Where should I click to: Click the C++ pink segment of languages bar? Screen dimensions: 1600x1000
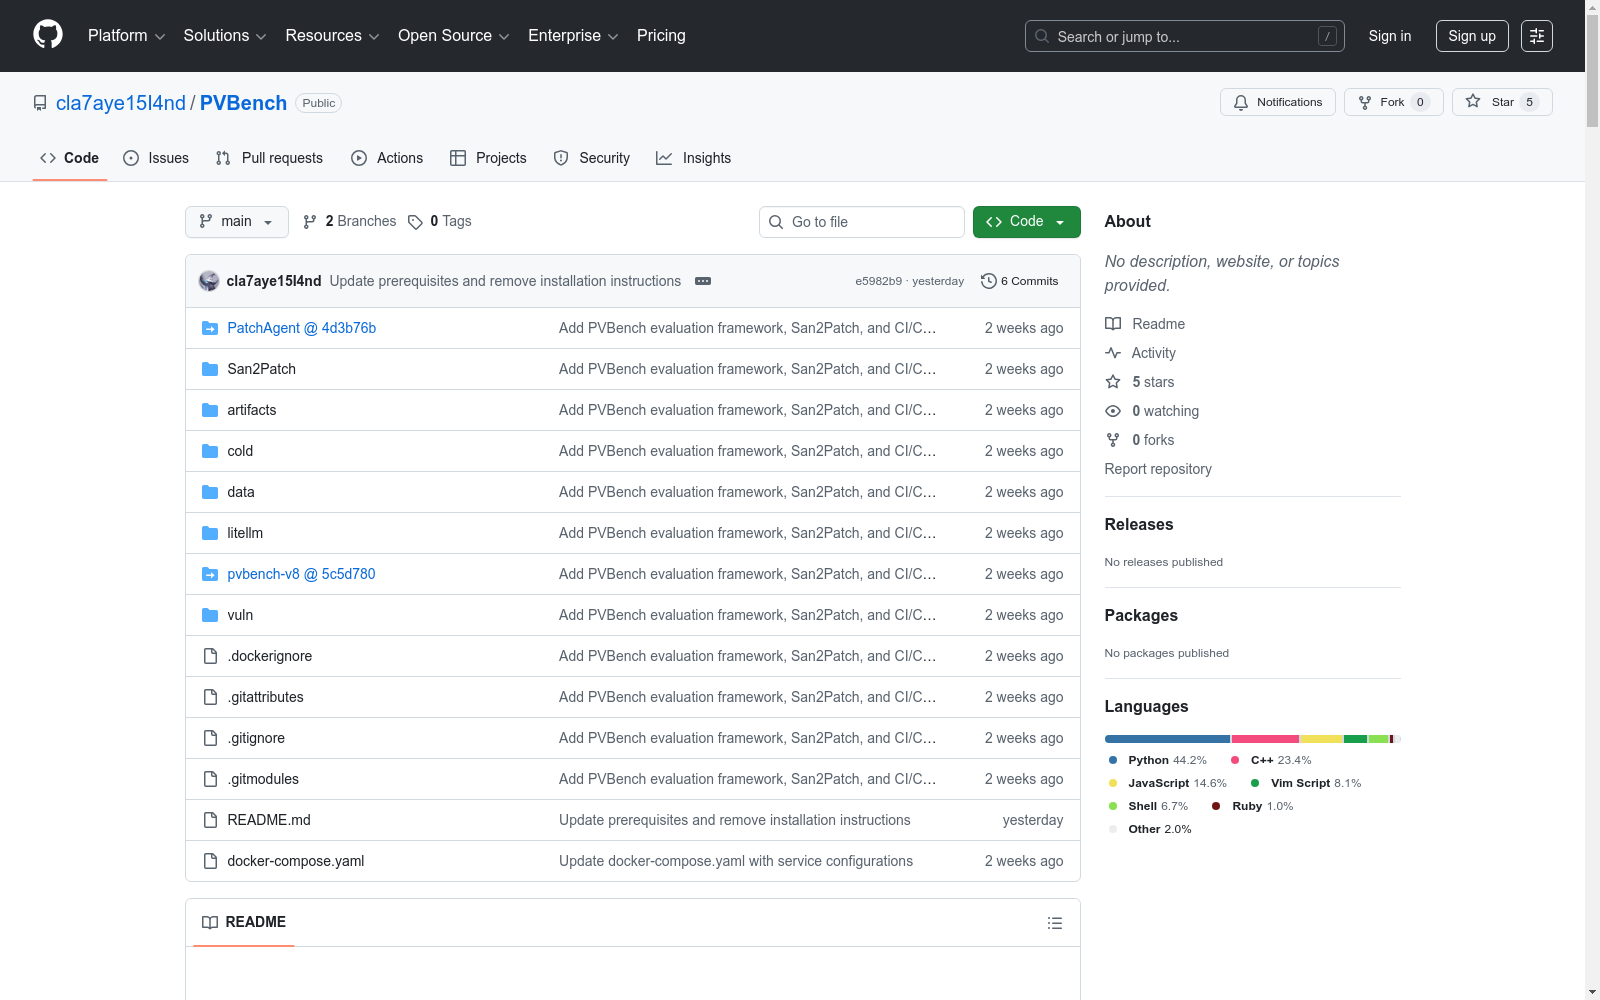coord(1266,739)
